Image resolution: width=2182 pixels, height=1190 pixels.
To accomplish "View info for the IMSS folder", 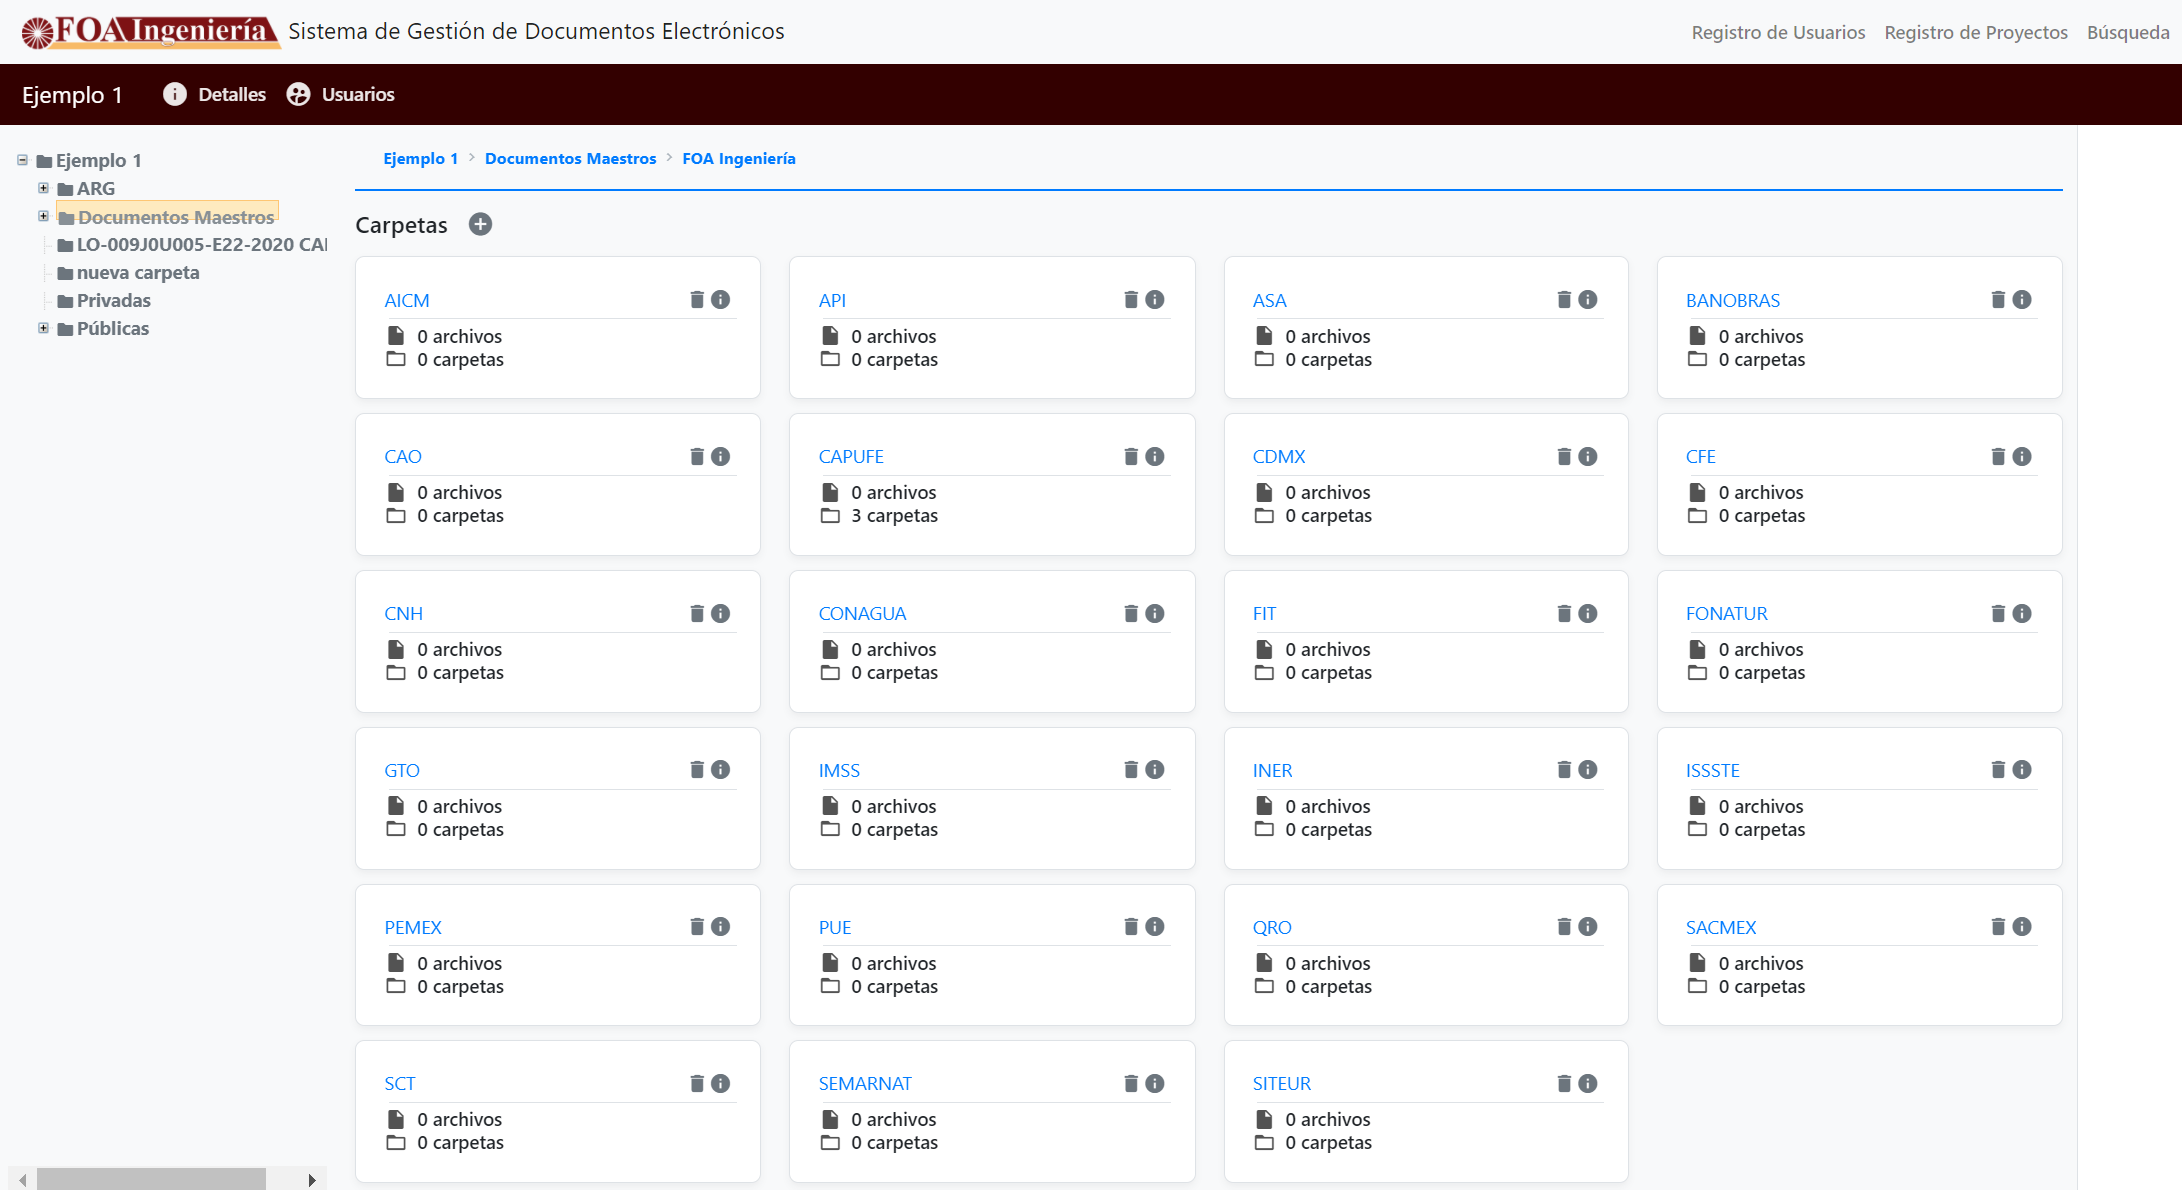I will click(1155, 770).
